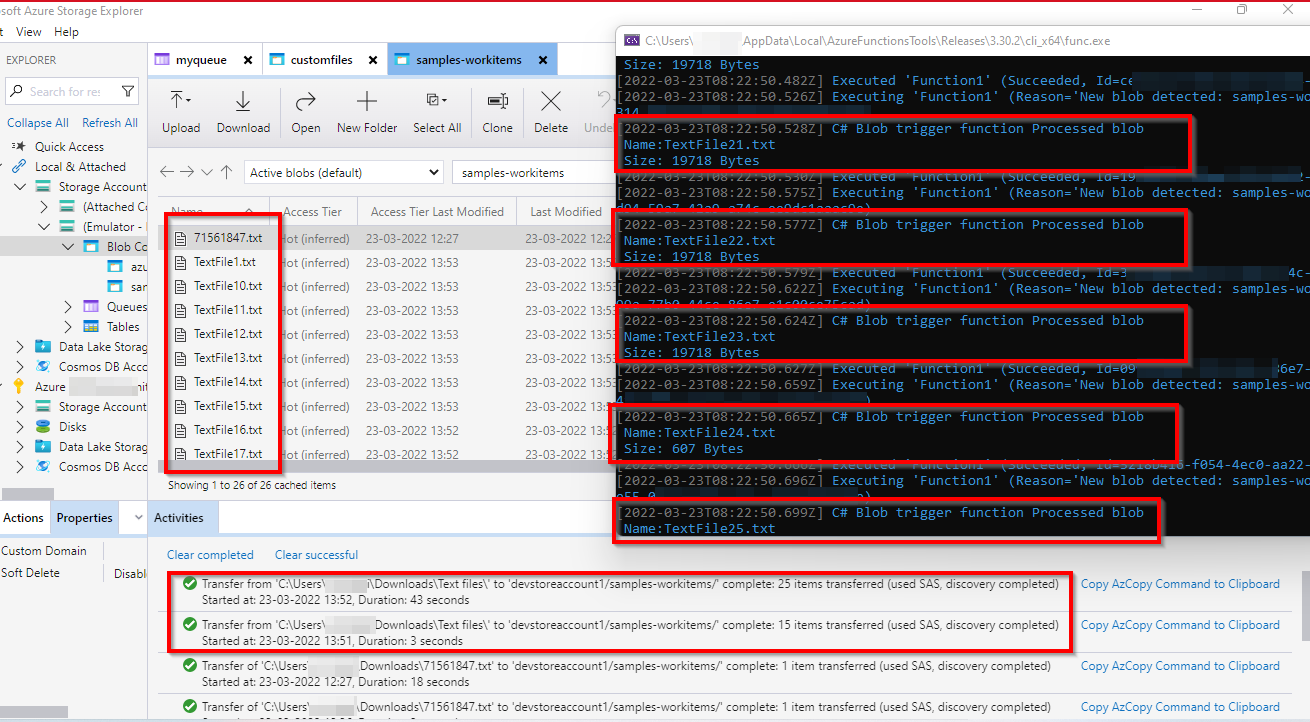Collapse the Blob Containers node arrow

68,247
